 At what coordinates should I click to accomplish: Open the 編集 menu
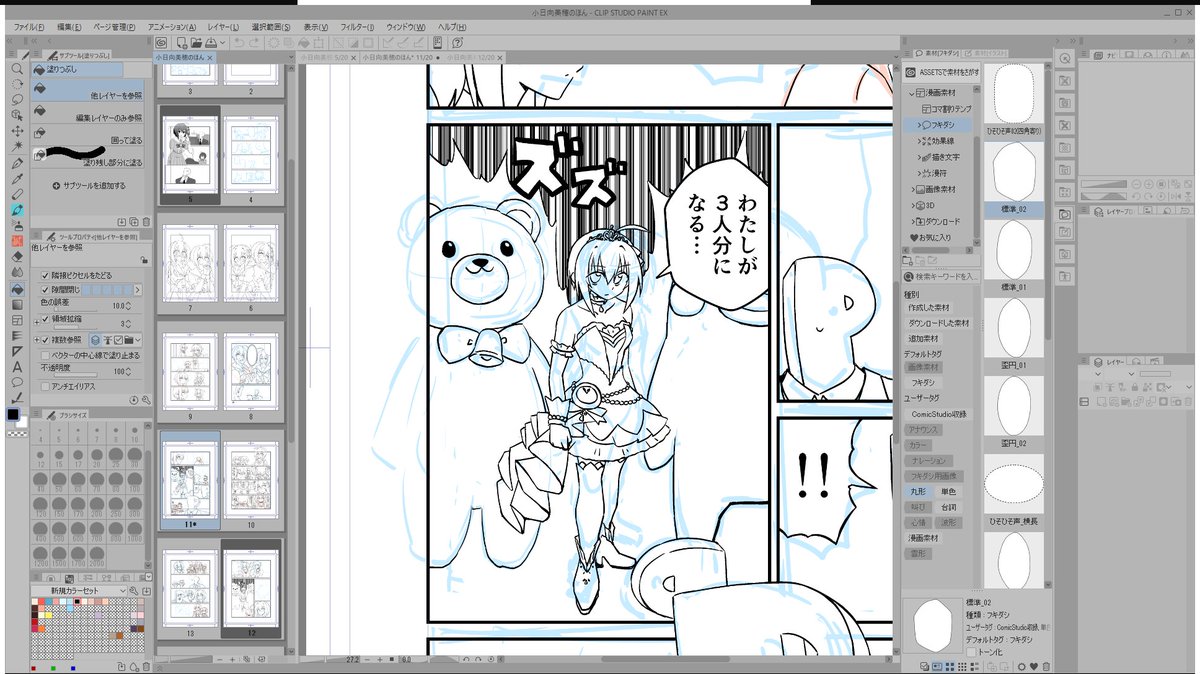(x=71, y=26)
